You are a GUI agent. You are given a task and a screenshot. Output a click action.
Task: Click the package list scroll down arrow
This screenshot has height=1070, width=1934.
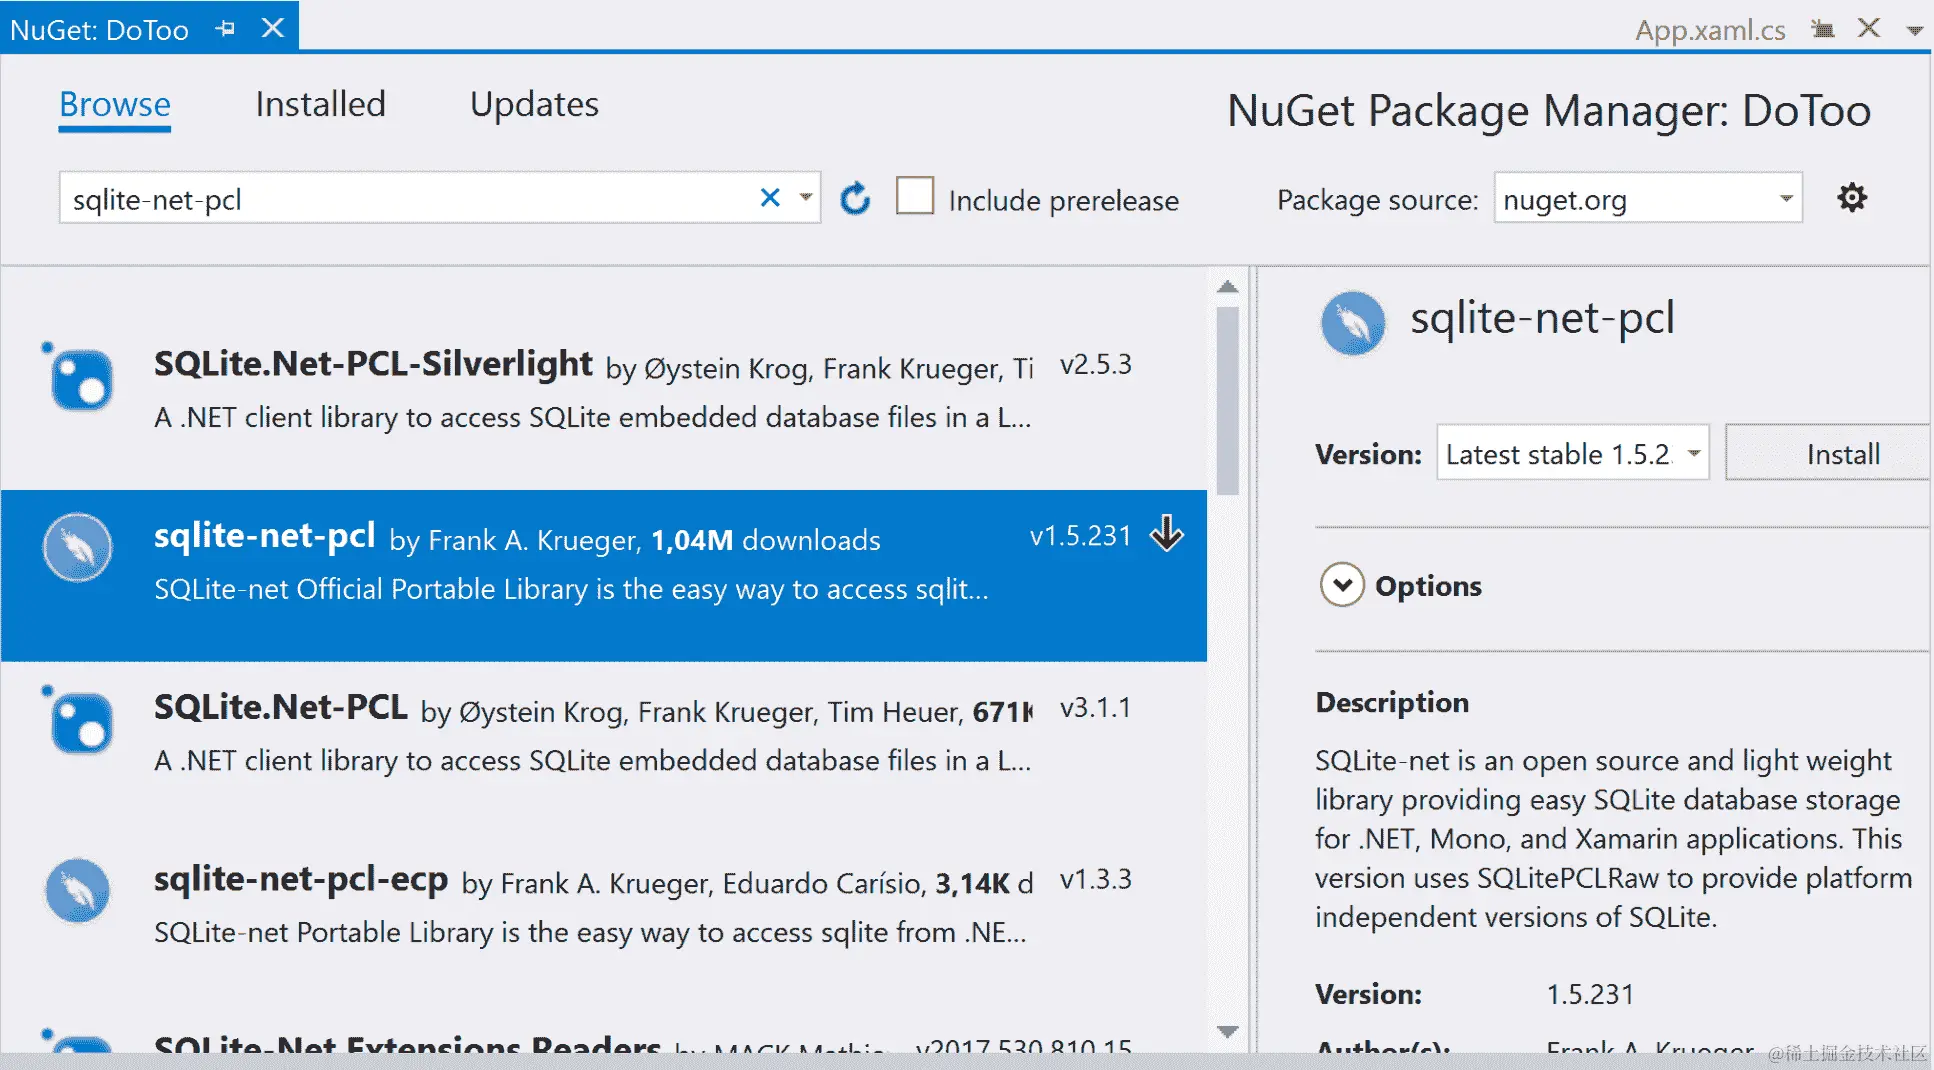[1228, 1031]
